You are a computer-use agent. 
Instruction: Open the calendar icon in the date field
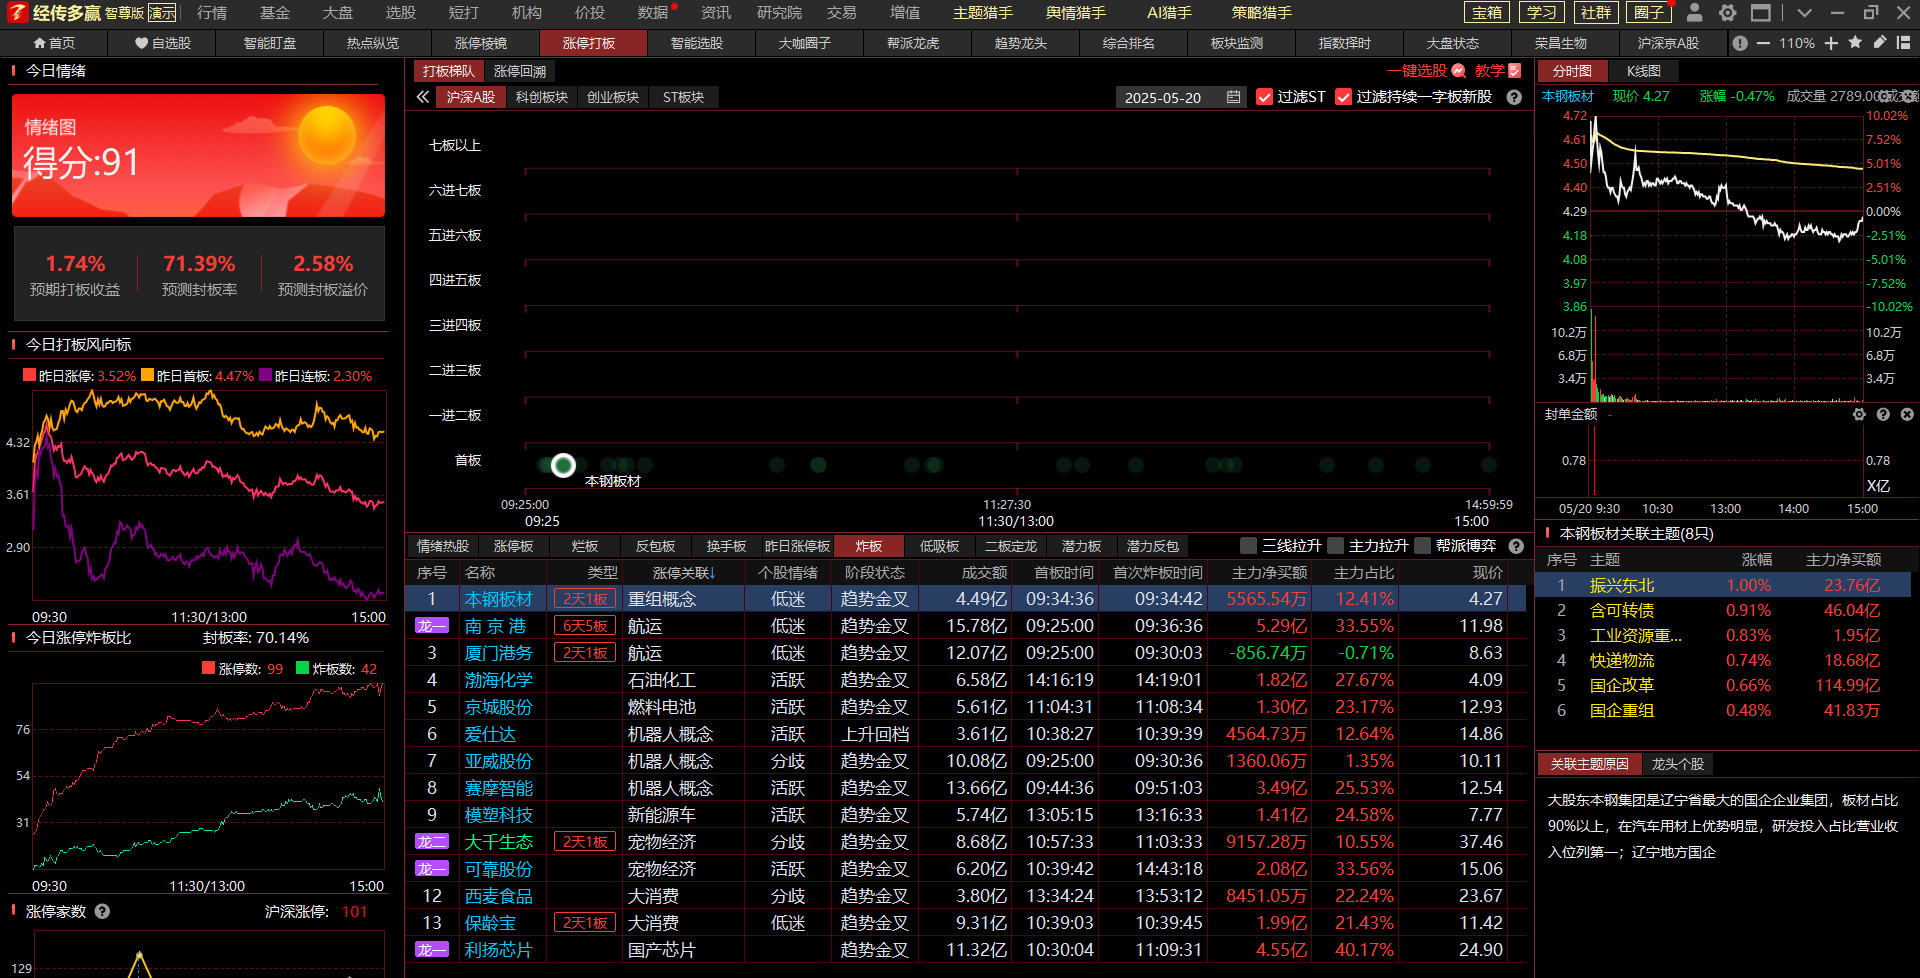1233,97
